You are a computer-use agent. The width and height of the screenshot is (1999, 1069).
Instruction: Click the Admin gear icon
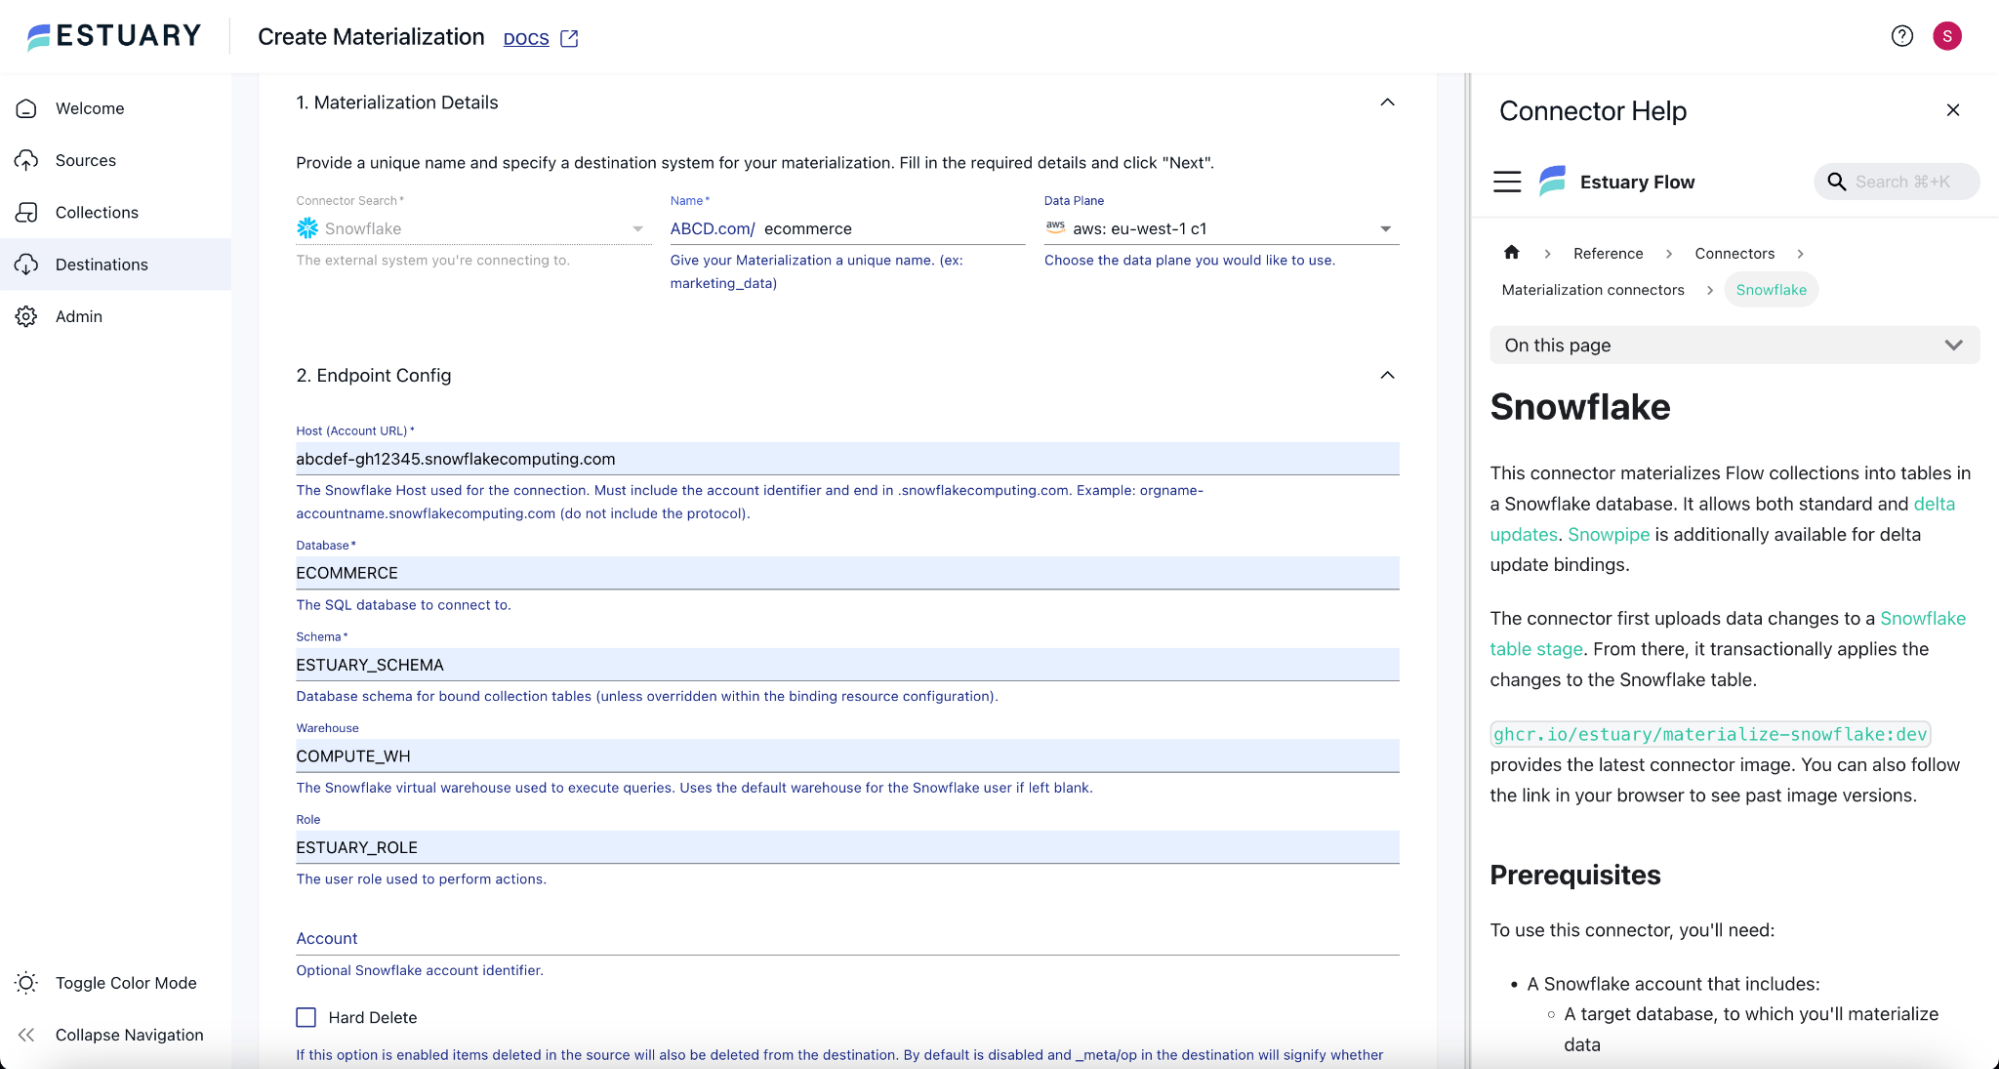coord(27,316)
